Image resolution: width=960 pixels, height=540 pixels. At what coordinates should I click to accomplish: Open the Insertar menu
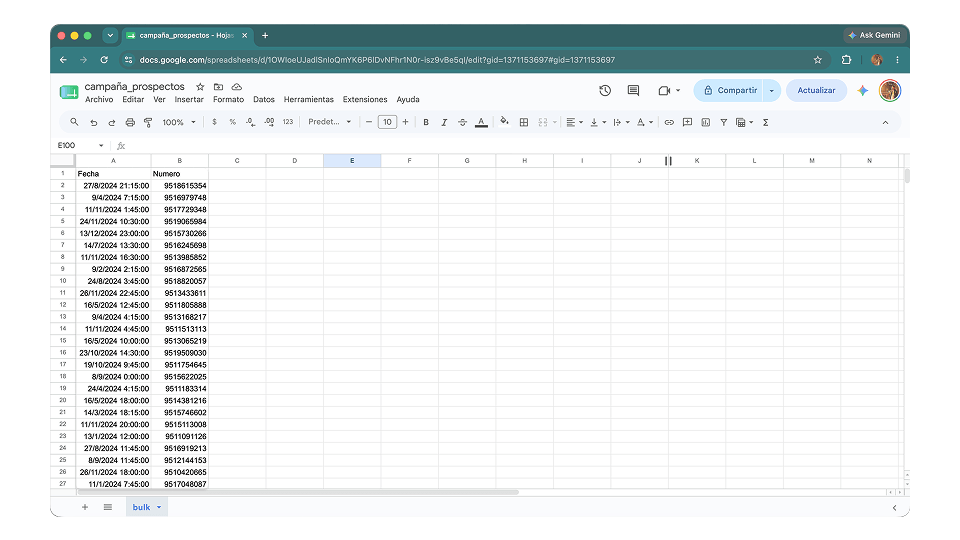pyautogui.click(x=189, y=99)
